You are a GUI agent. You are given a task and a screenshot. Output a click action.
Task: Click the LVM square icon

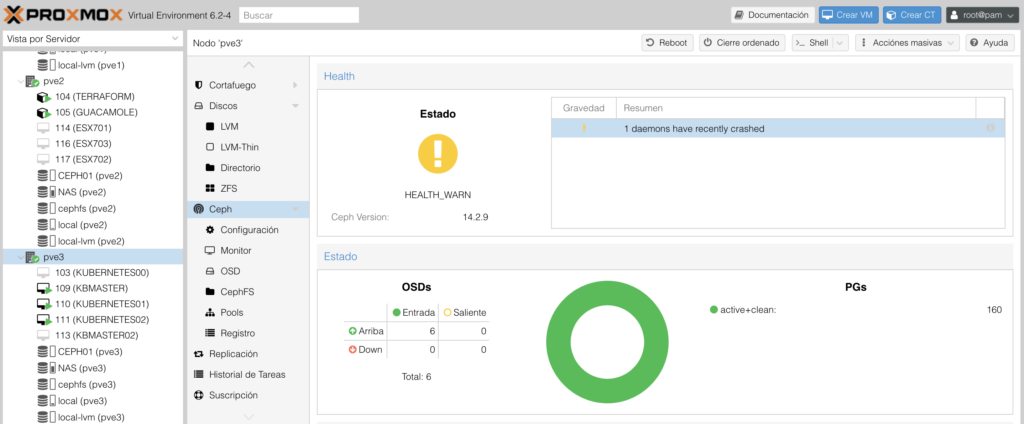210,127
